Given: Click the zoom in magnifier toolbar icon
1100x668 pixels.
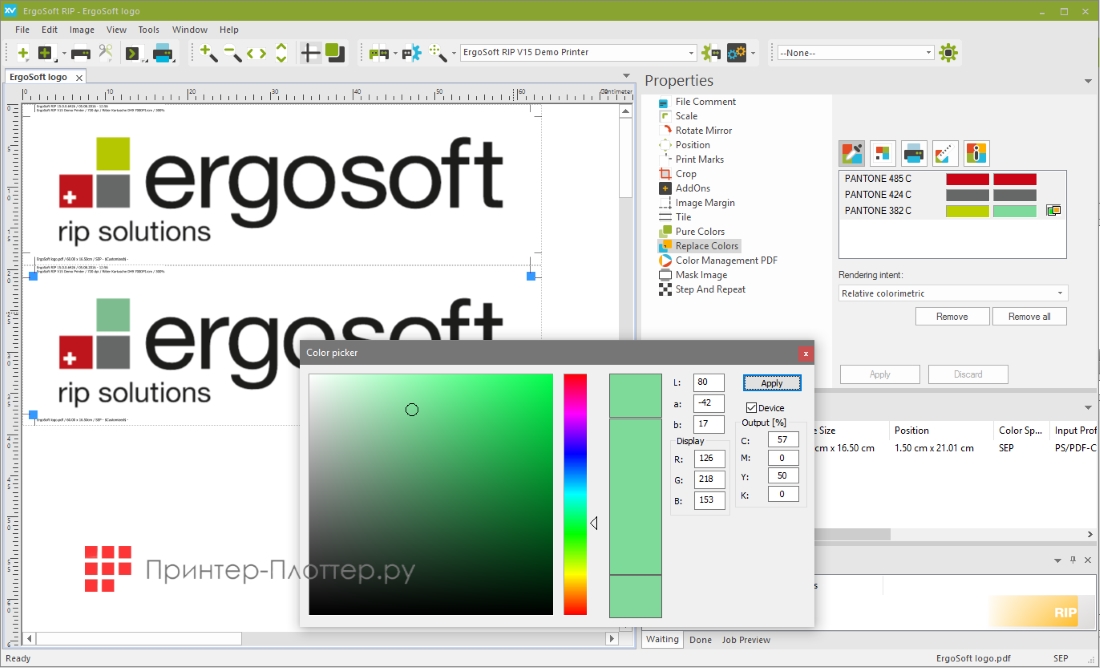Looking at the screenshot, I should point(207,53).
